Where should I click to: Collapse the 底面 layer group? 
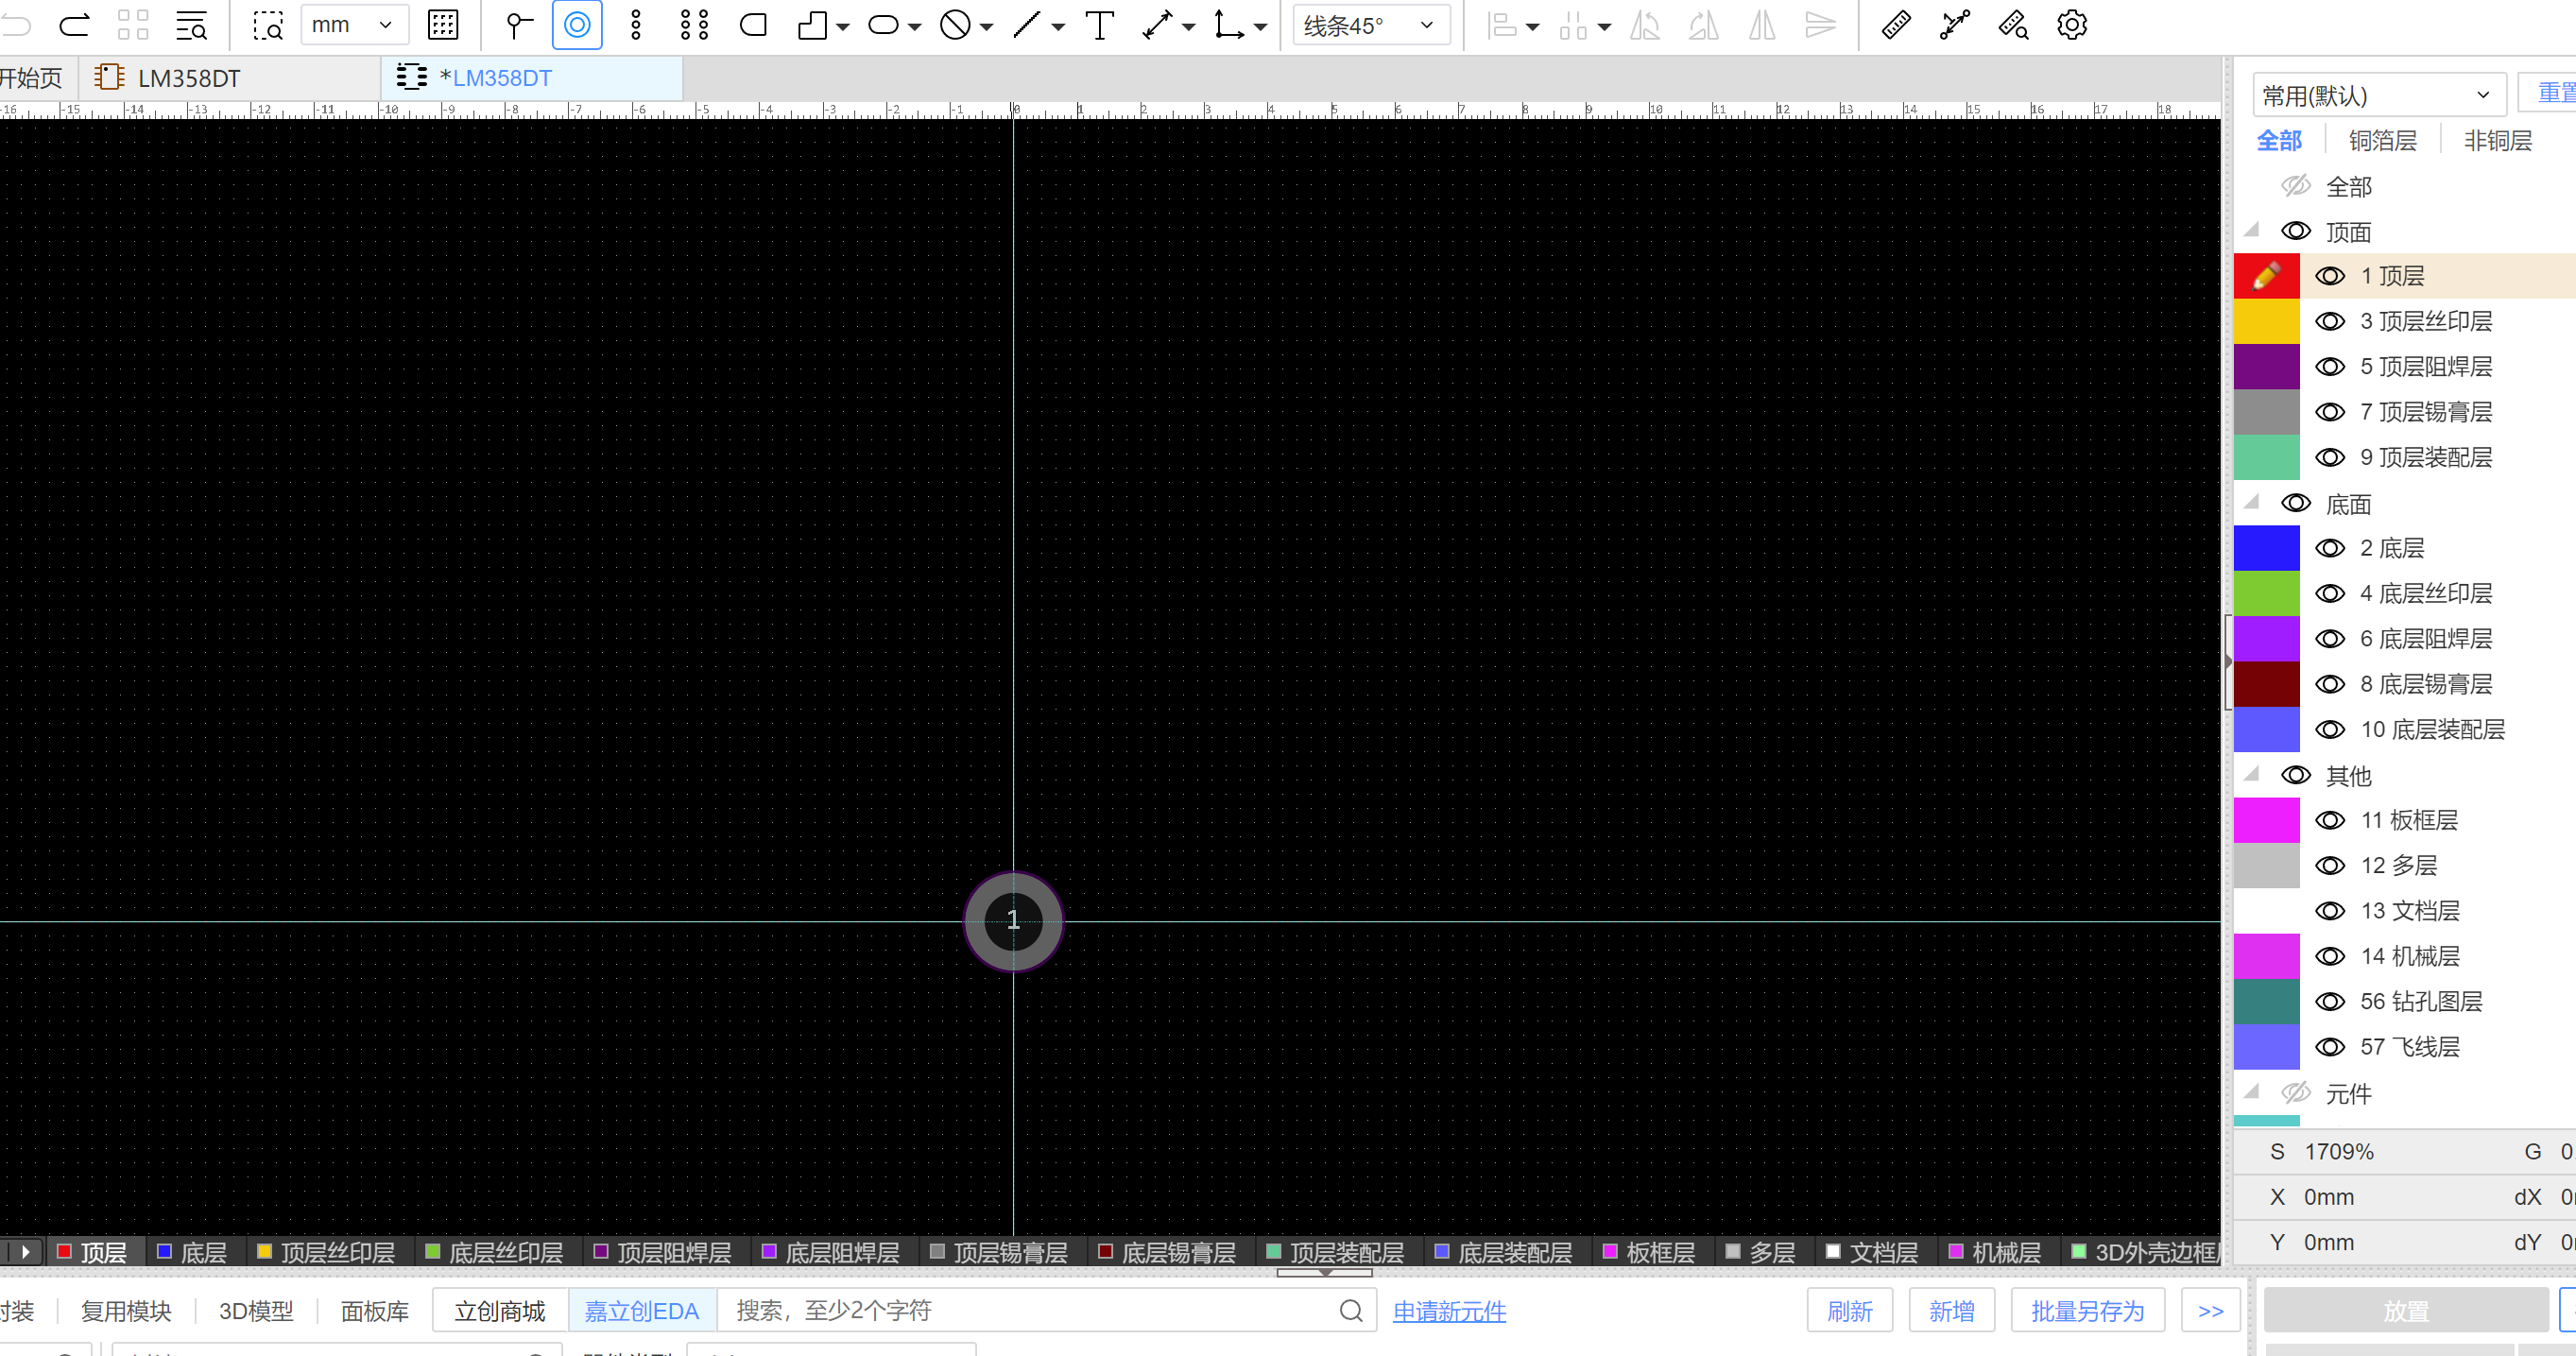[x=2251, y=503]
